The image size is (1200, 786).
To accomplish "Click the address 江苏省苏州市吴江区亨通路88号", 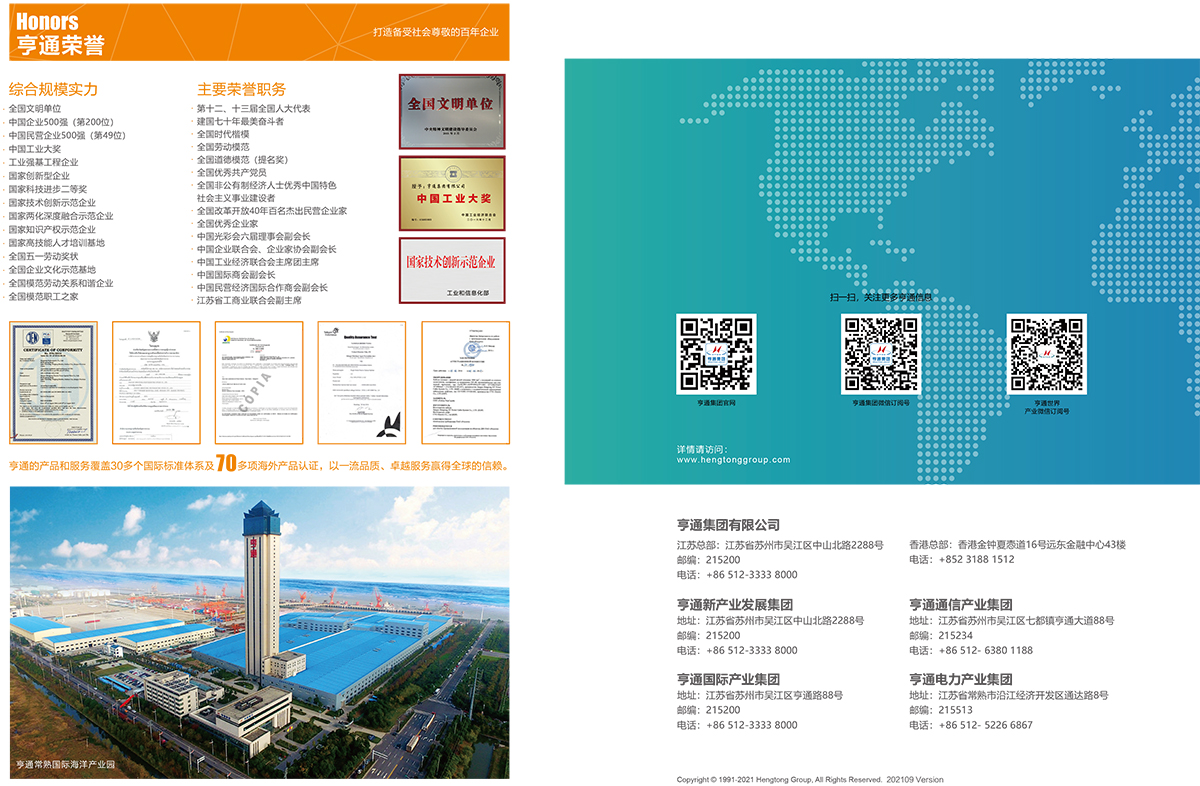I will click(775, 695).
